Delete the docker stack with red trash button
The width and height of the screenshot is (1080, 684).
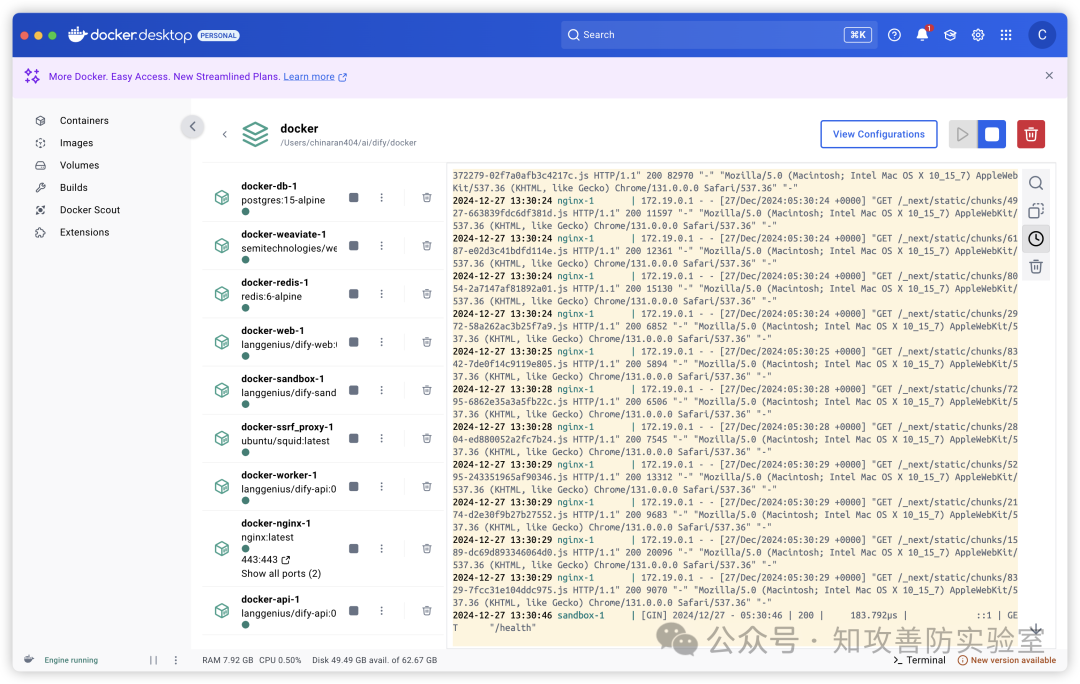1030,134
